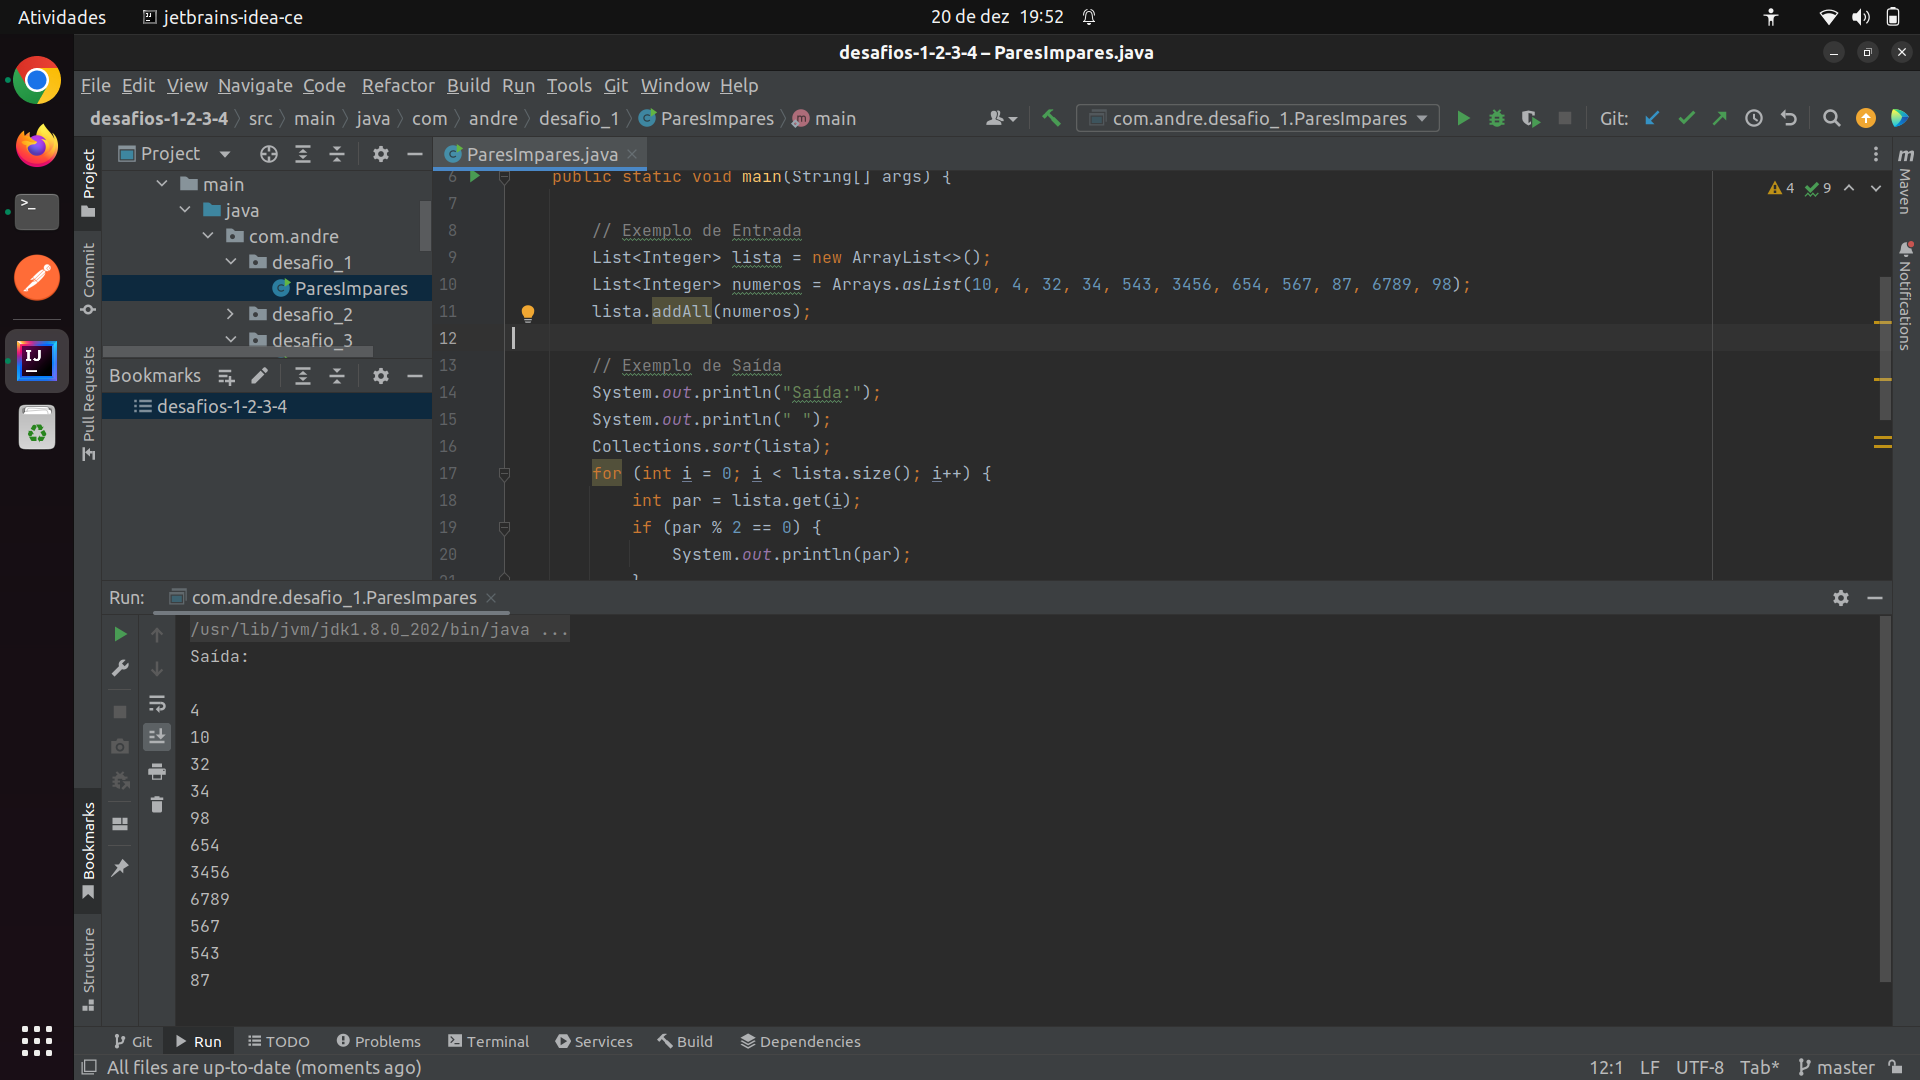Image resolution: width=1920 pixels, height=1080 pixels.
Task: Expand the desafio_2 folder
Action: pyautogui.click(x=231, y=314)
